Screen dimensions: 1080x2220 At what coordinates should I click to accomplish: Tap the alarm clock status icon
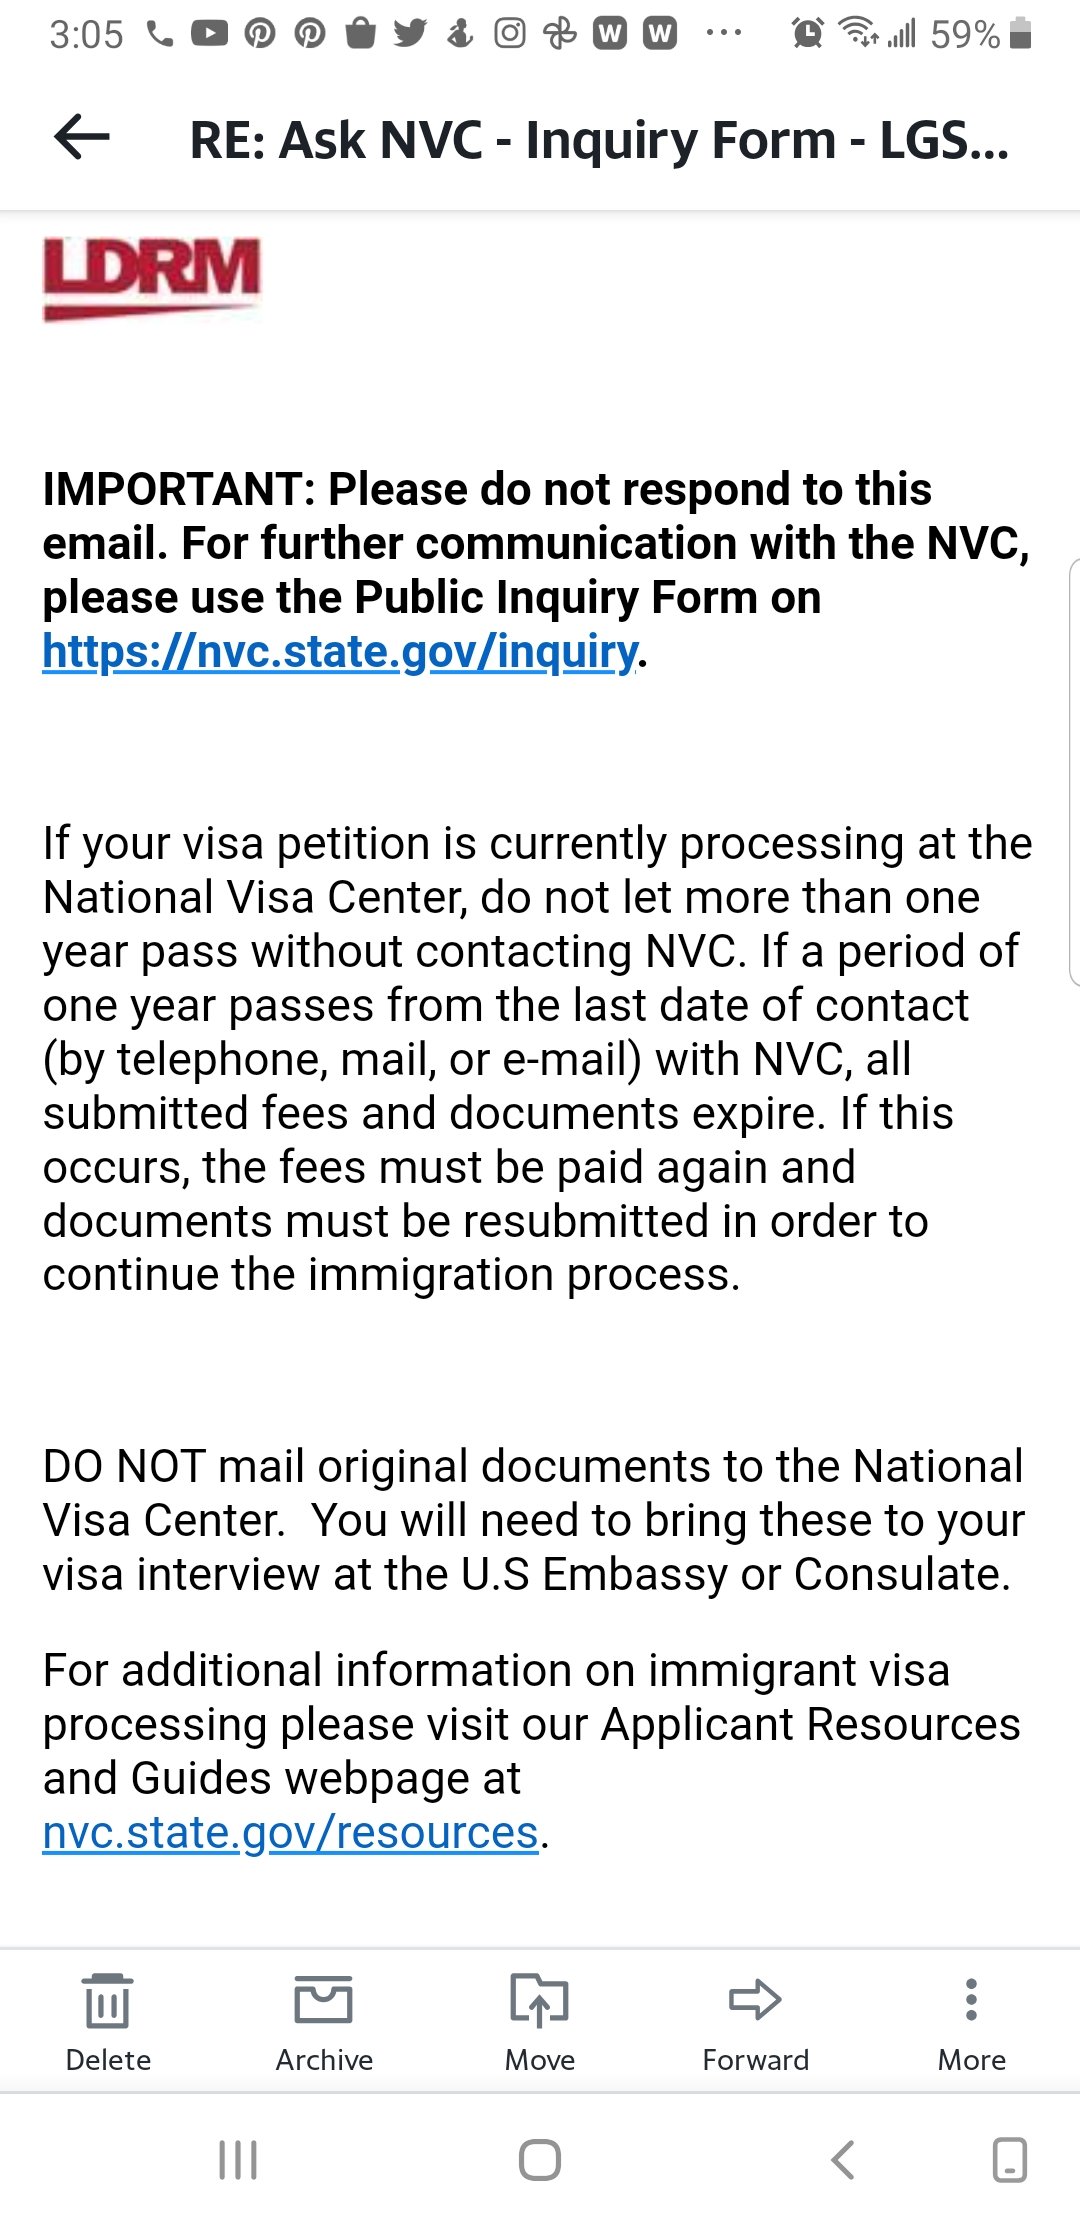click(807, 34)
